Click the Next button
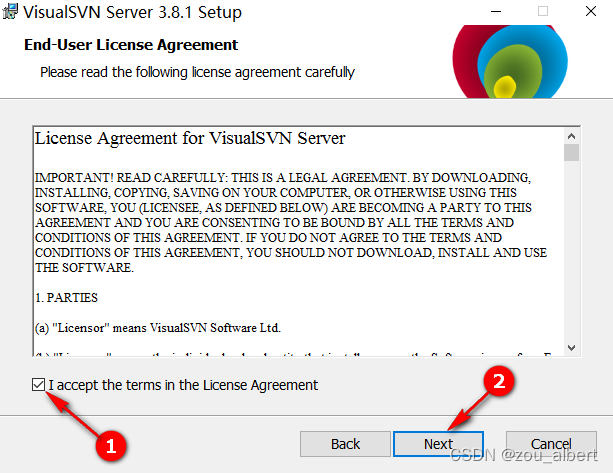 point(438,444)
